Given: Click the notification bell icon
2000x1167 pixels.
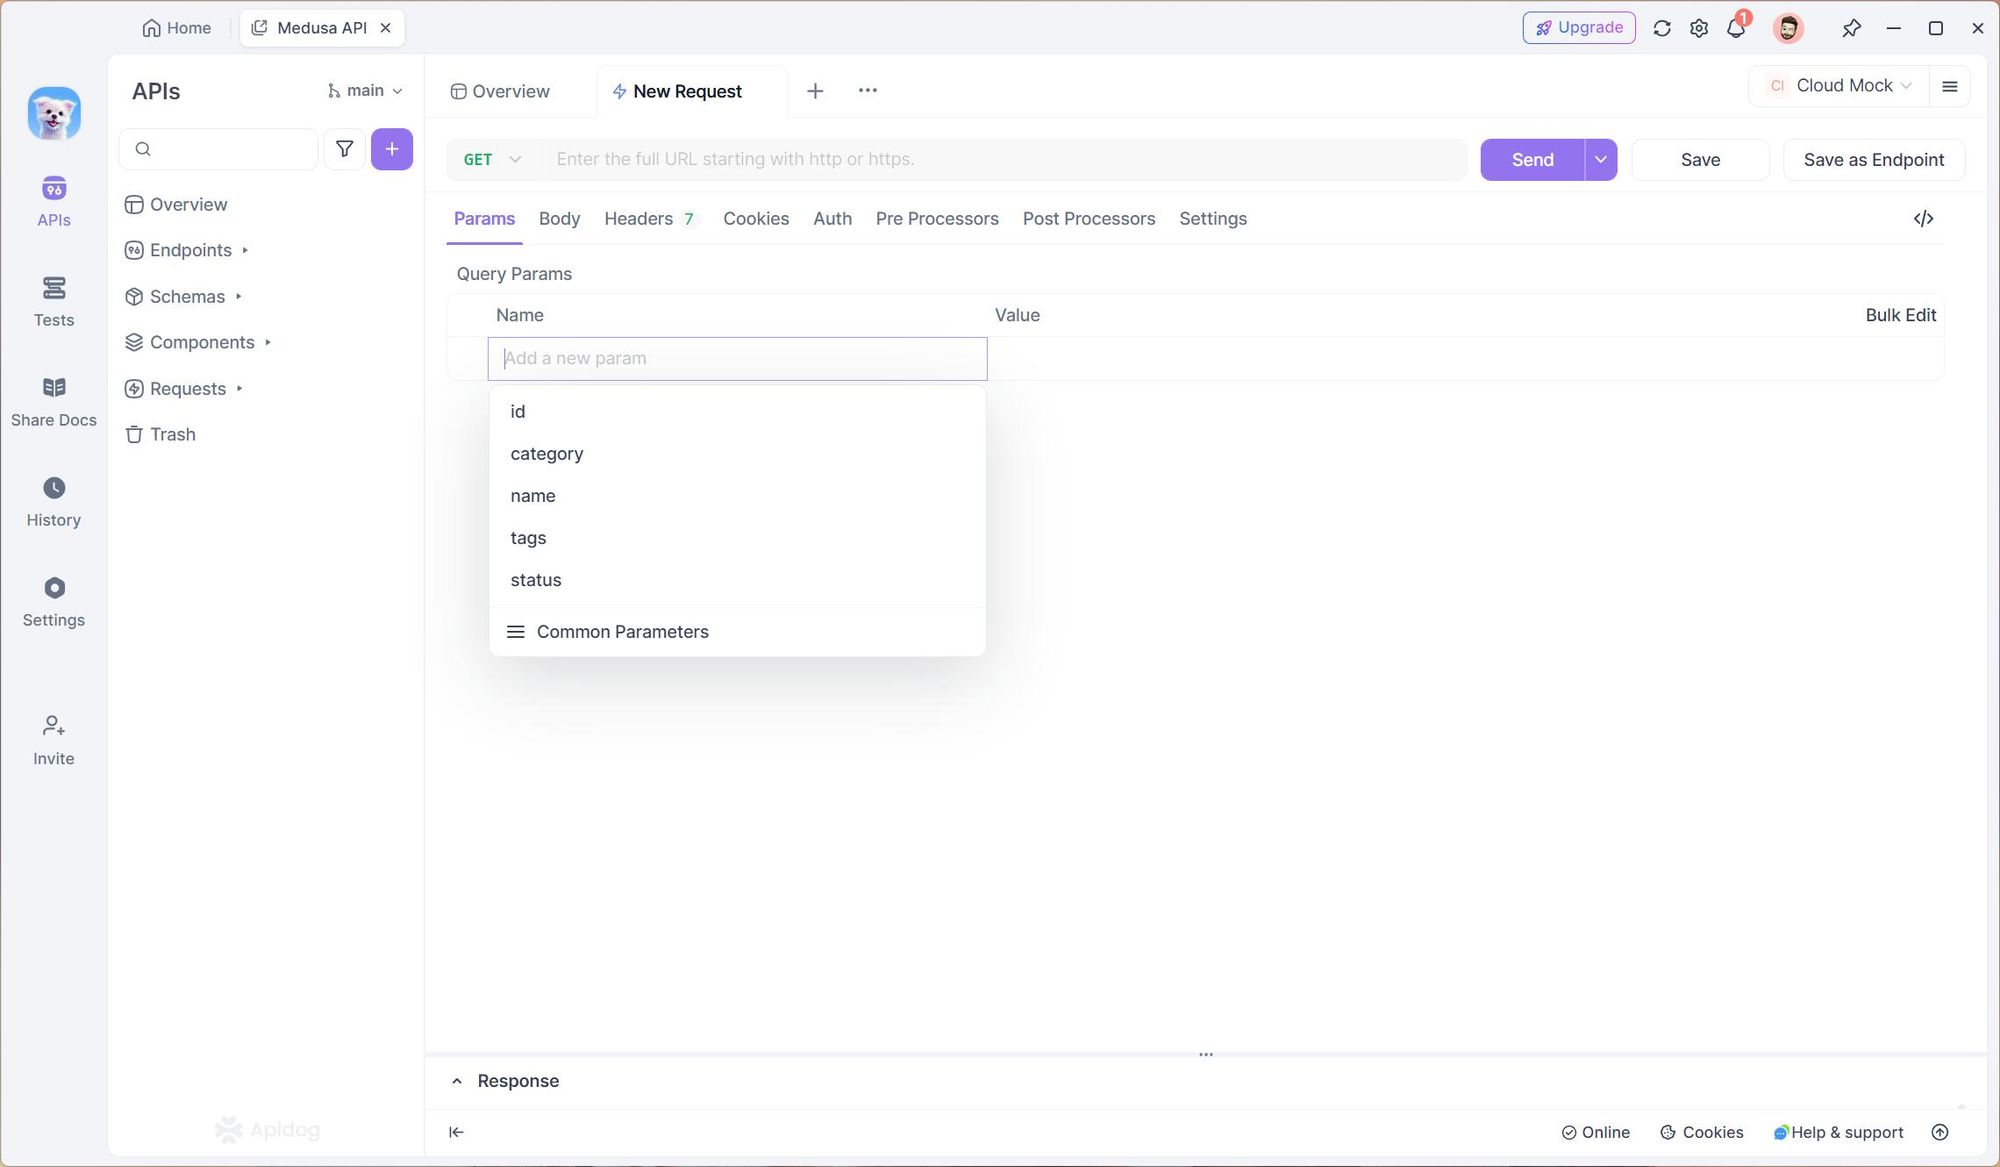Looking at the screenshot, I should point(1740,28).
